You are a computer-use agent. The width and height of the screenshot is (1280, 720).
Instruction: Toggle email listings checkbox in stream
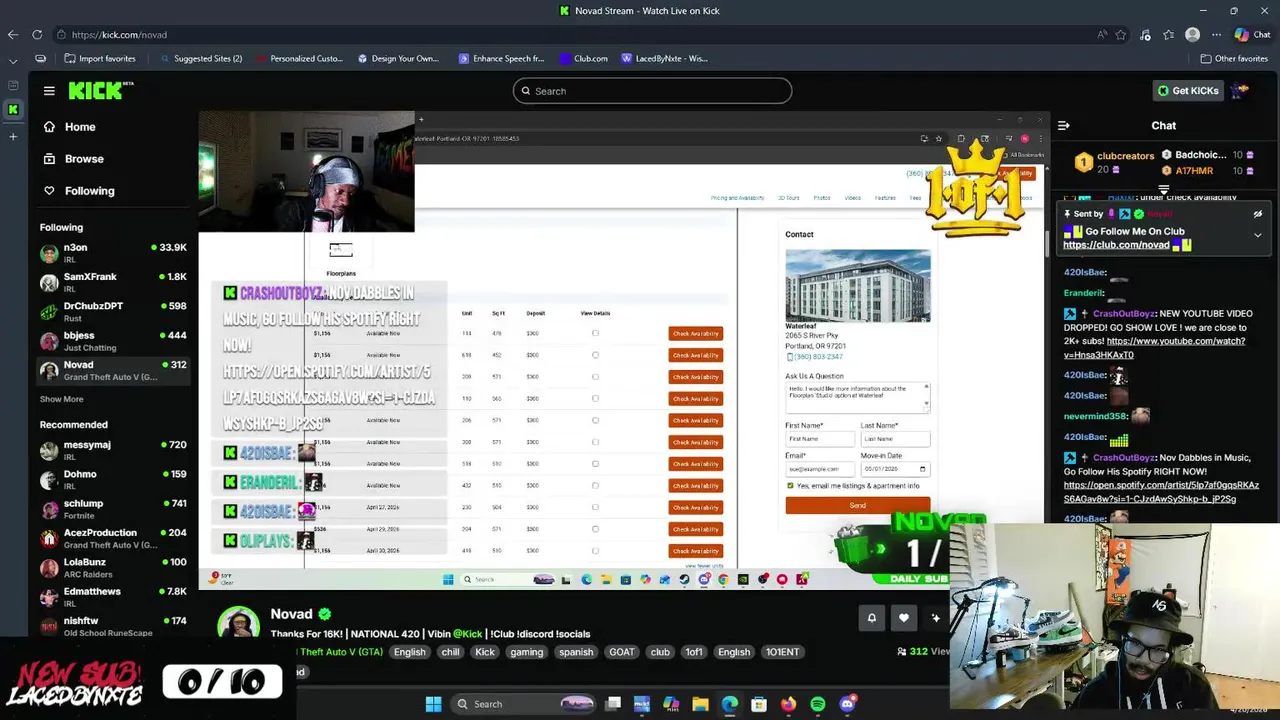pos(790,486)
